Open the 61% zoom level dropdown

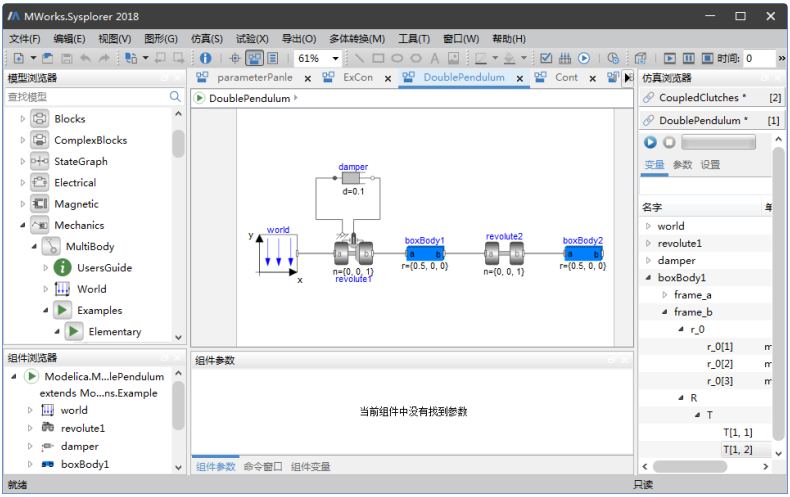pos(336,59)
